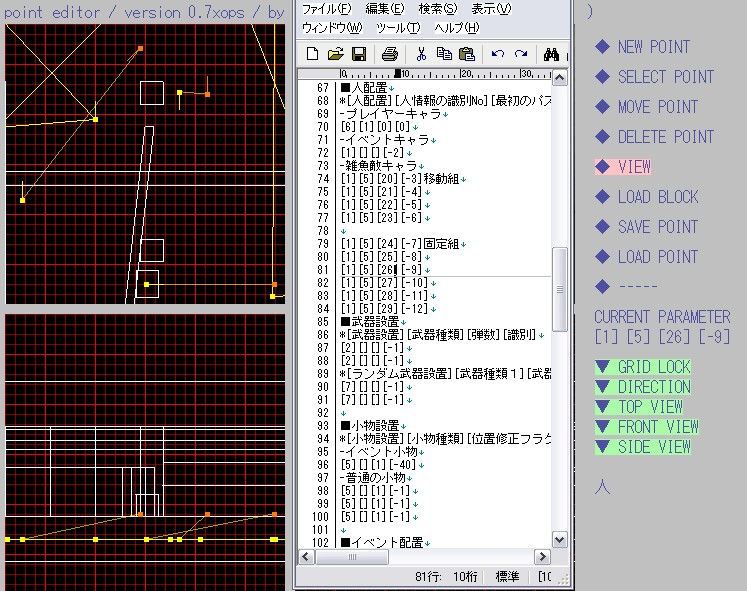Click the Copy icon in toolbar
The width and height of the screenshot is (747, 591).
444,54
